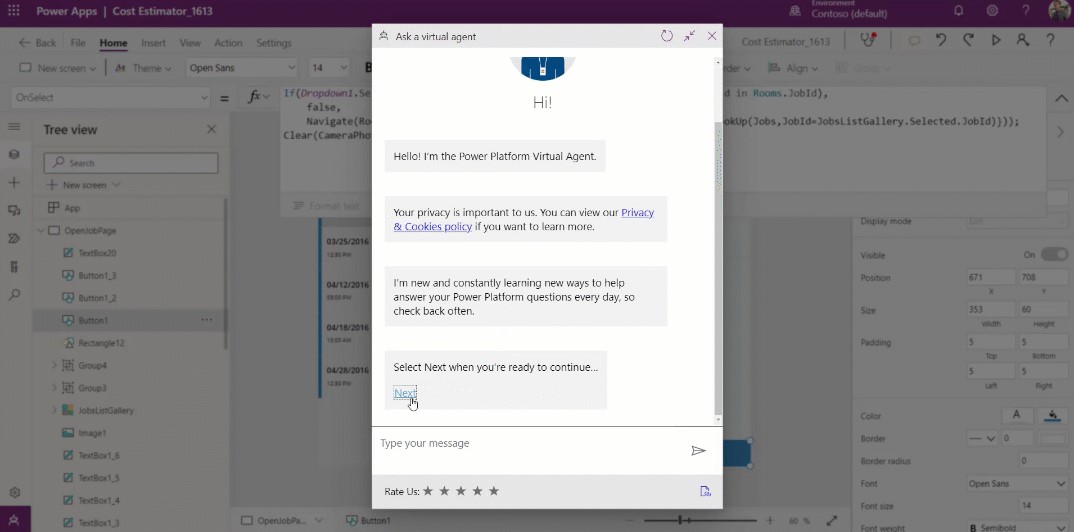Switch to the Home tab
The height and width of the screenshot is (532, 1074).
point(113,42)
